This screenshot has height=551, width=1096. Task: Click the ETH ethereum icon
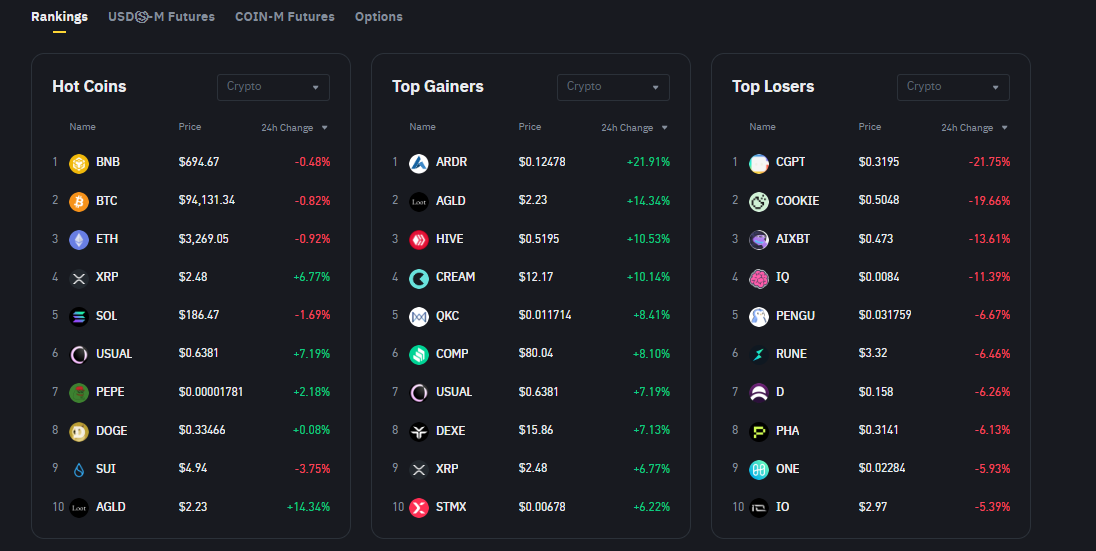click(x=78, y=240)
